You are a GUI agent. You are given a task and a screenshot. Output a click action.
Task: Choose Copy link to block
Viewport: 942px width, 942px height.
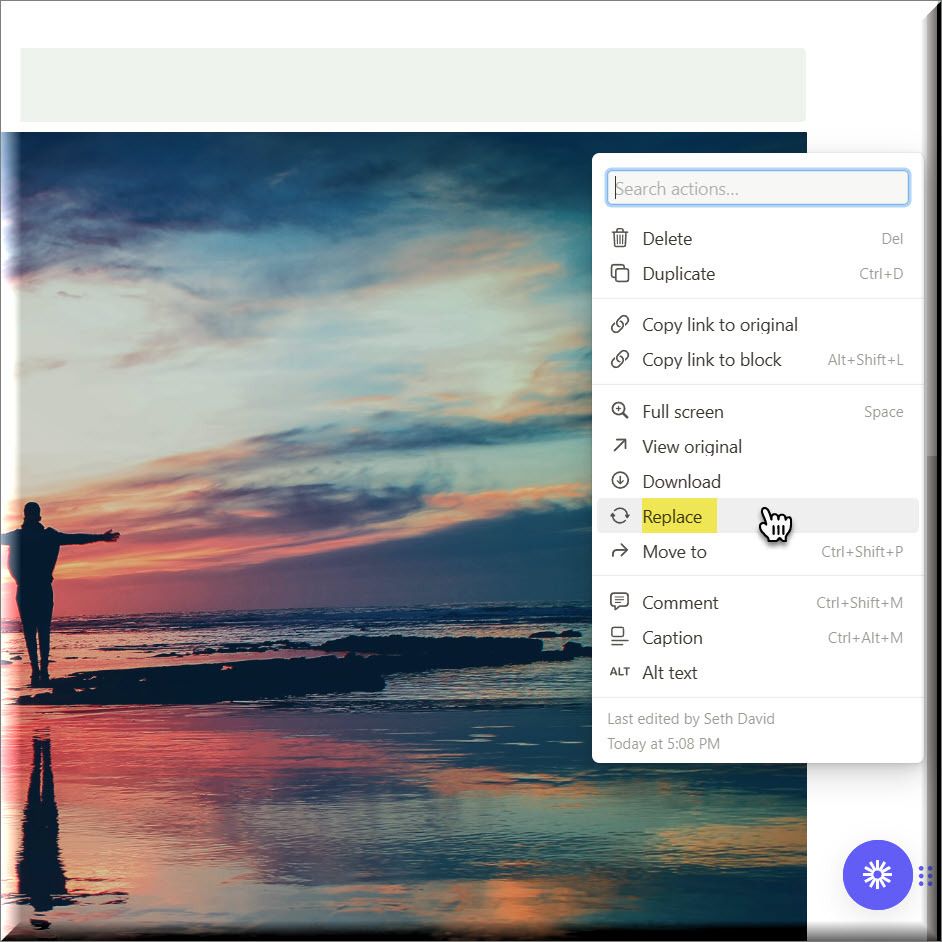click(x=757, y=359)
